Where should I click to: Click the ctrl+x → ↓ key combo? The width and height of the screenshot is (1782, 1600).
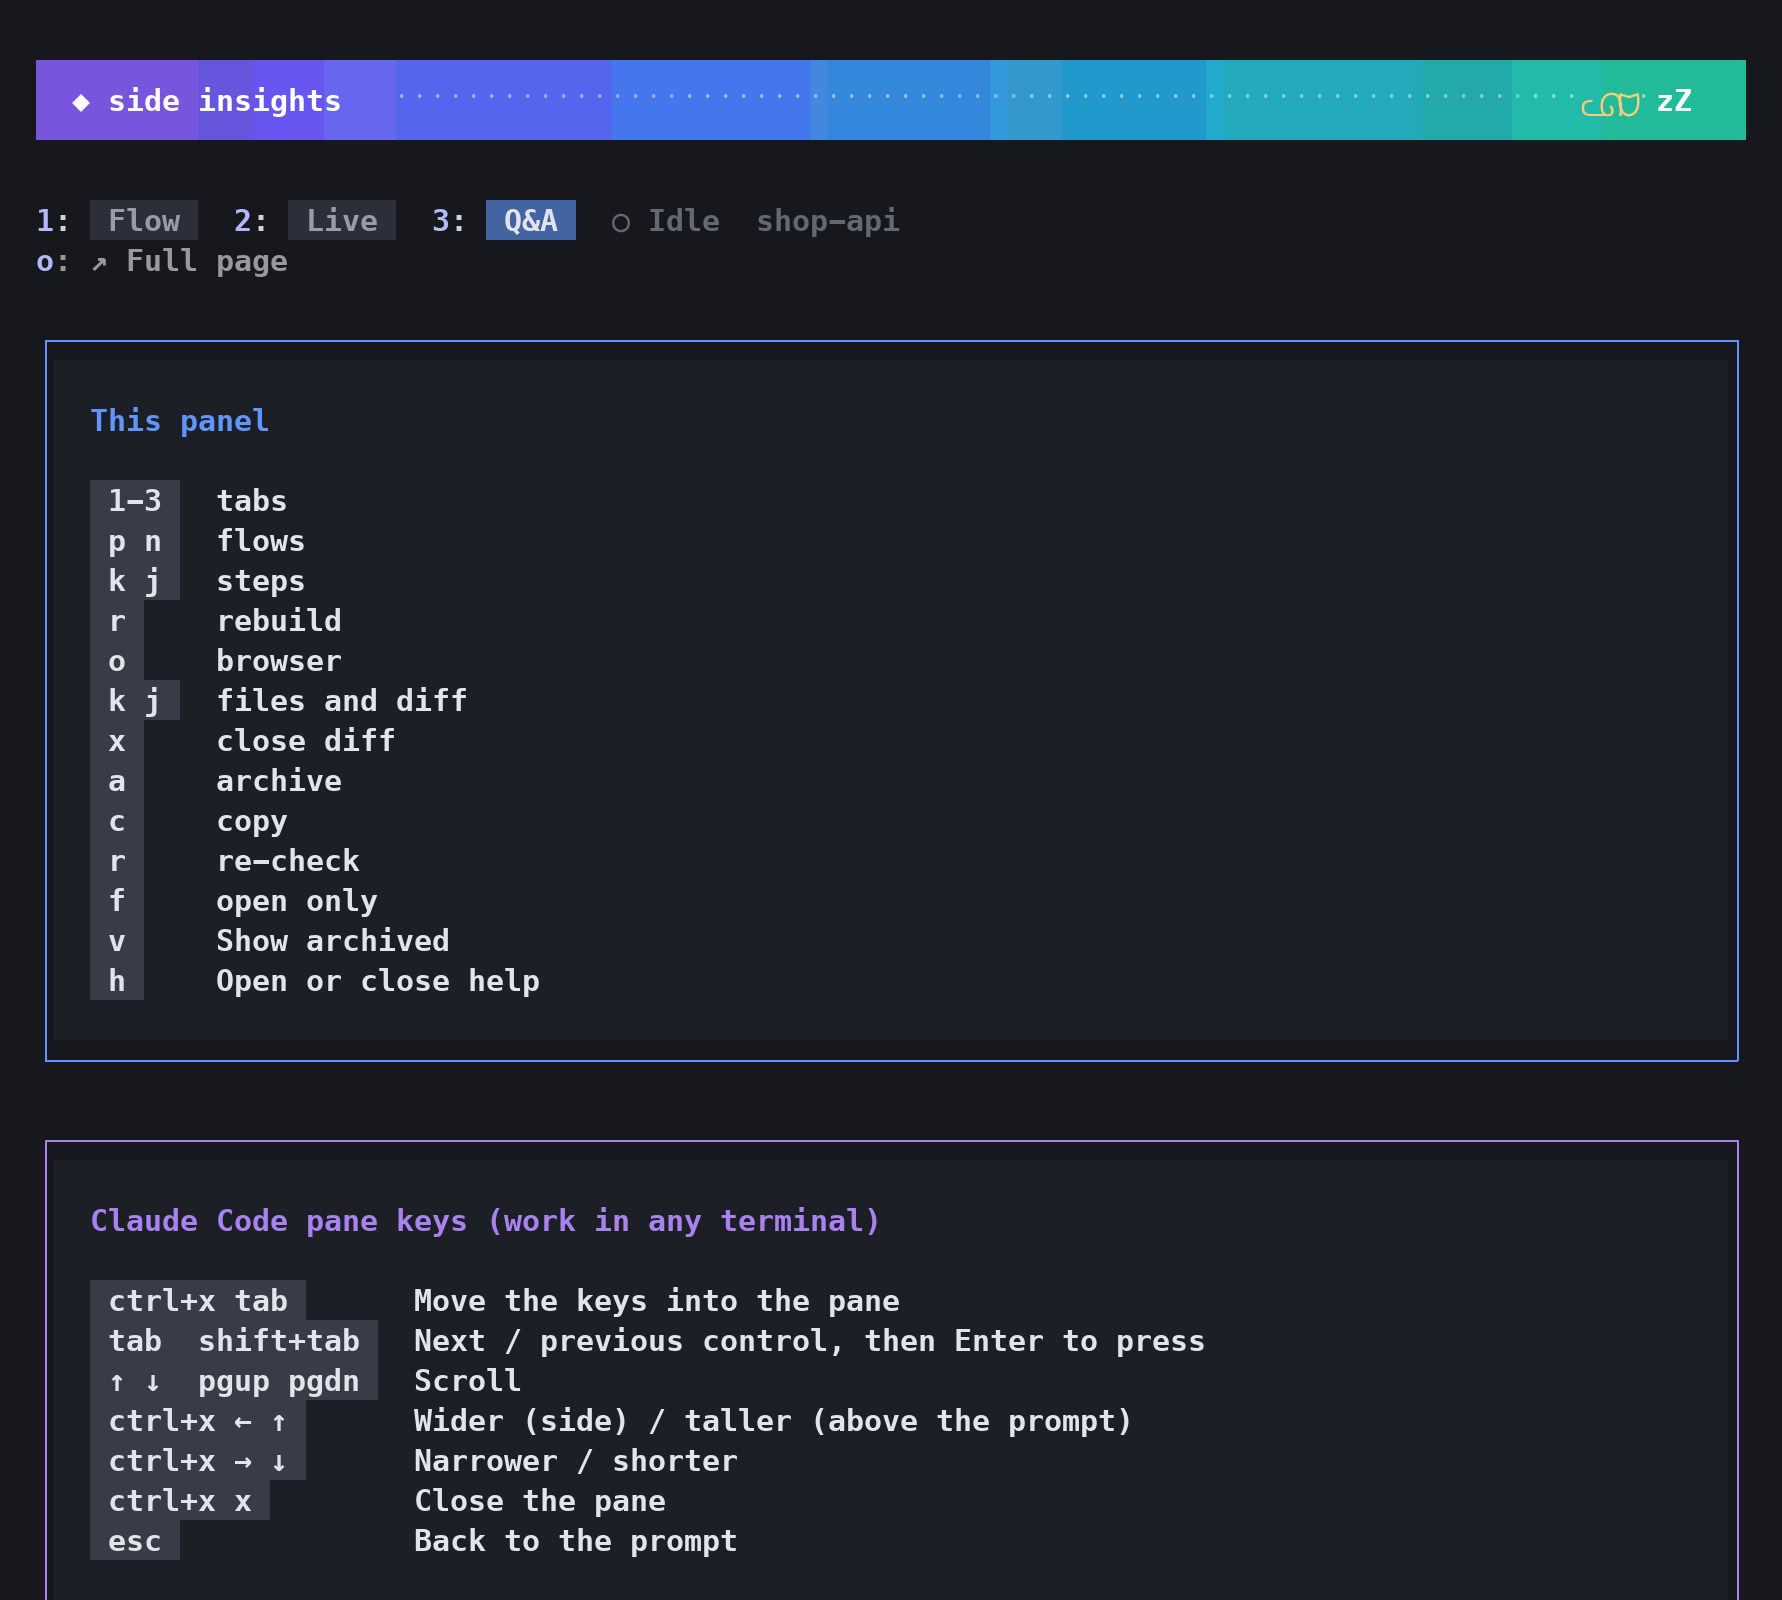click(198, 1460)
